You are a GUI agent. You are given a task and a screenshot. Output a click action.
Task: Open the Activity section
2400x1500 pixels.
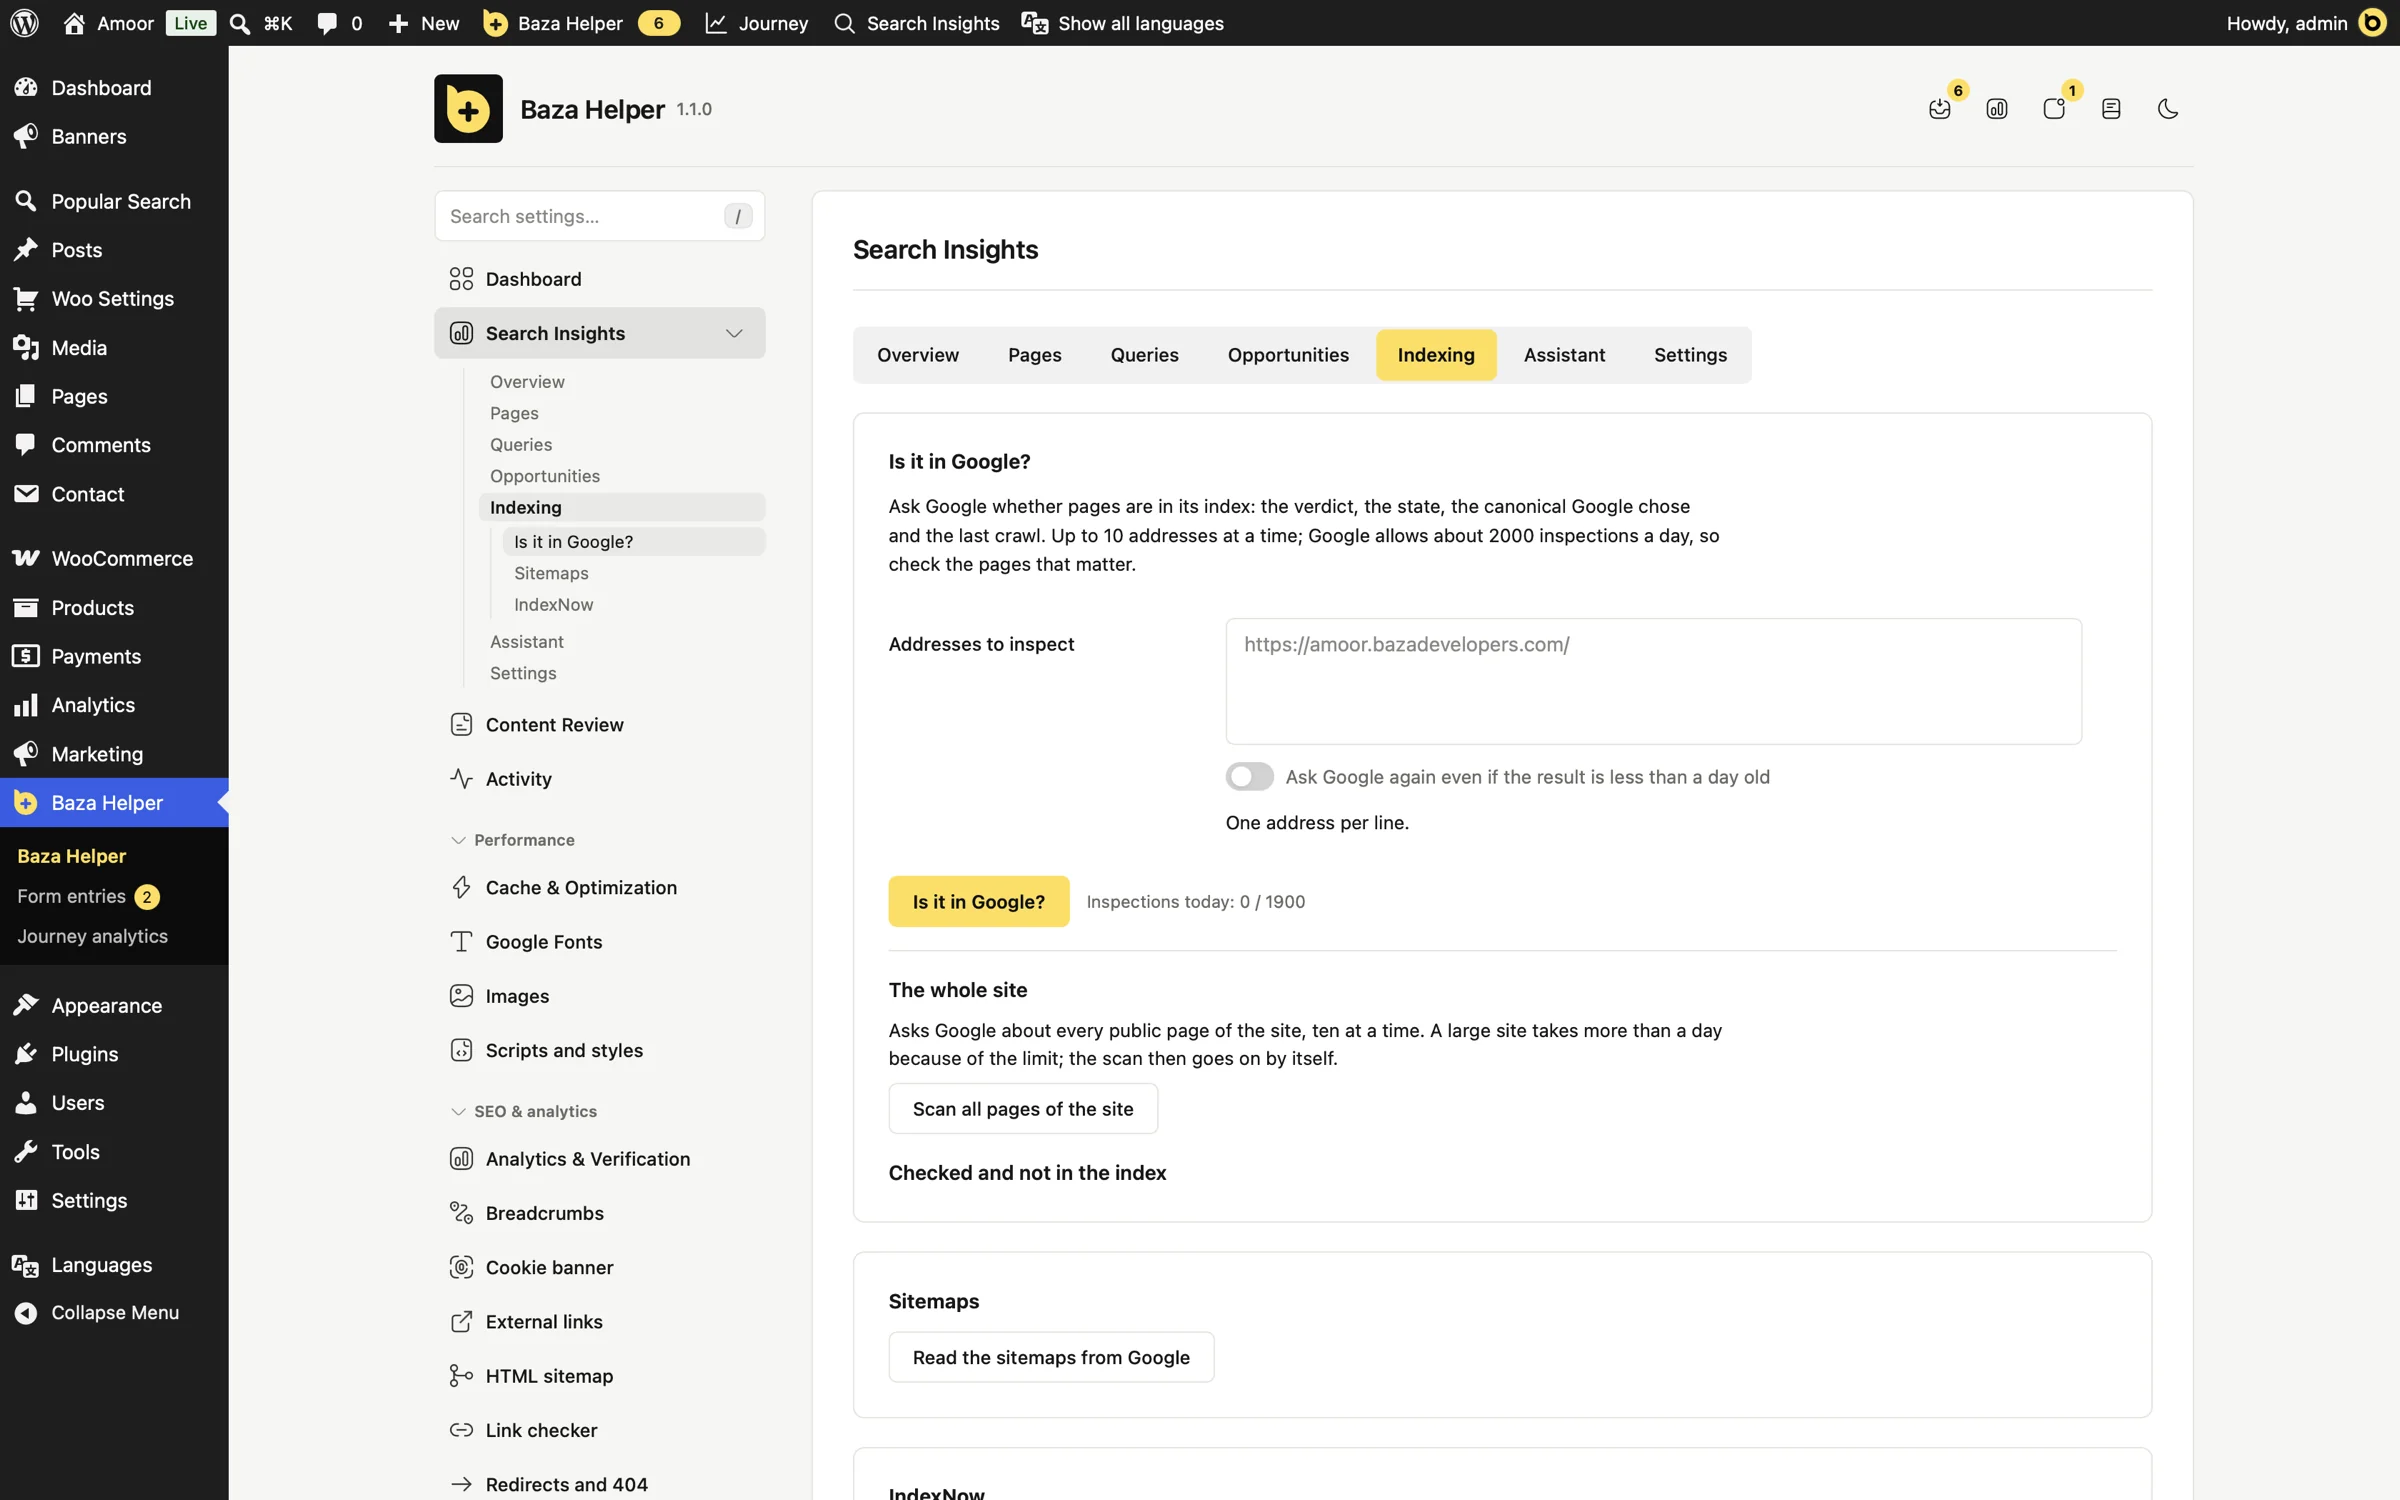pos(600,778)
